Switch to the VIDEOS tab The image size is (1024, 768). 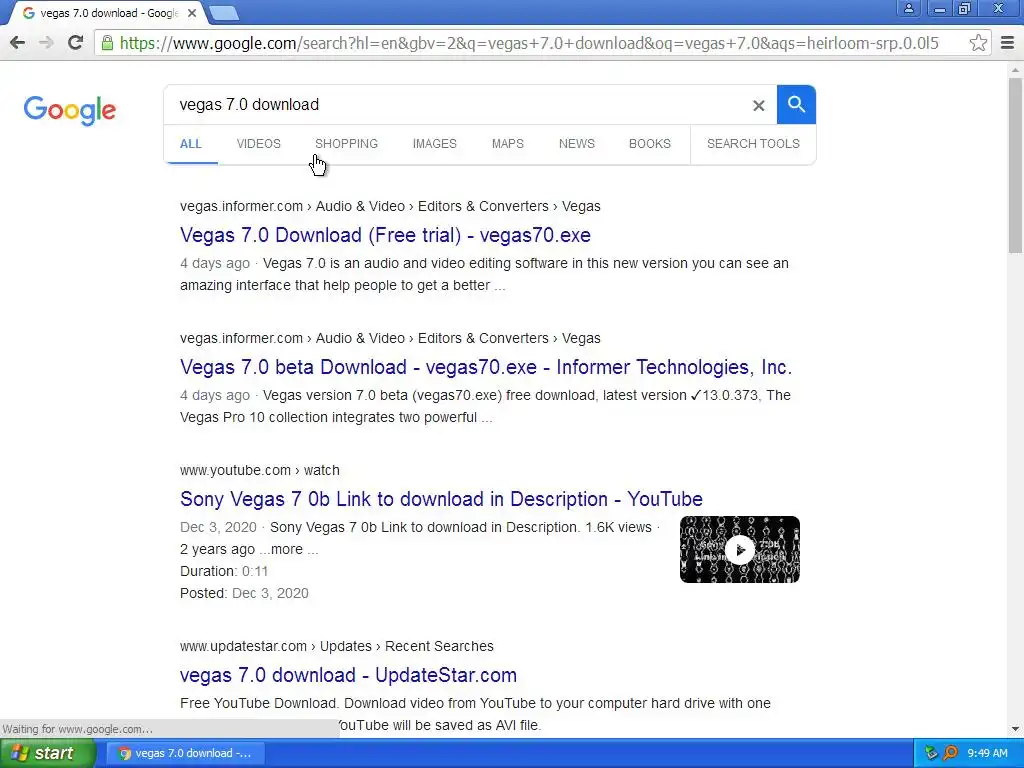coord(259,144)
